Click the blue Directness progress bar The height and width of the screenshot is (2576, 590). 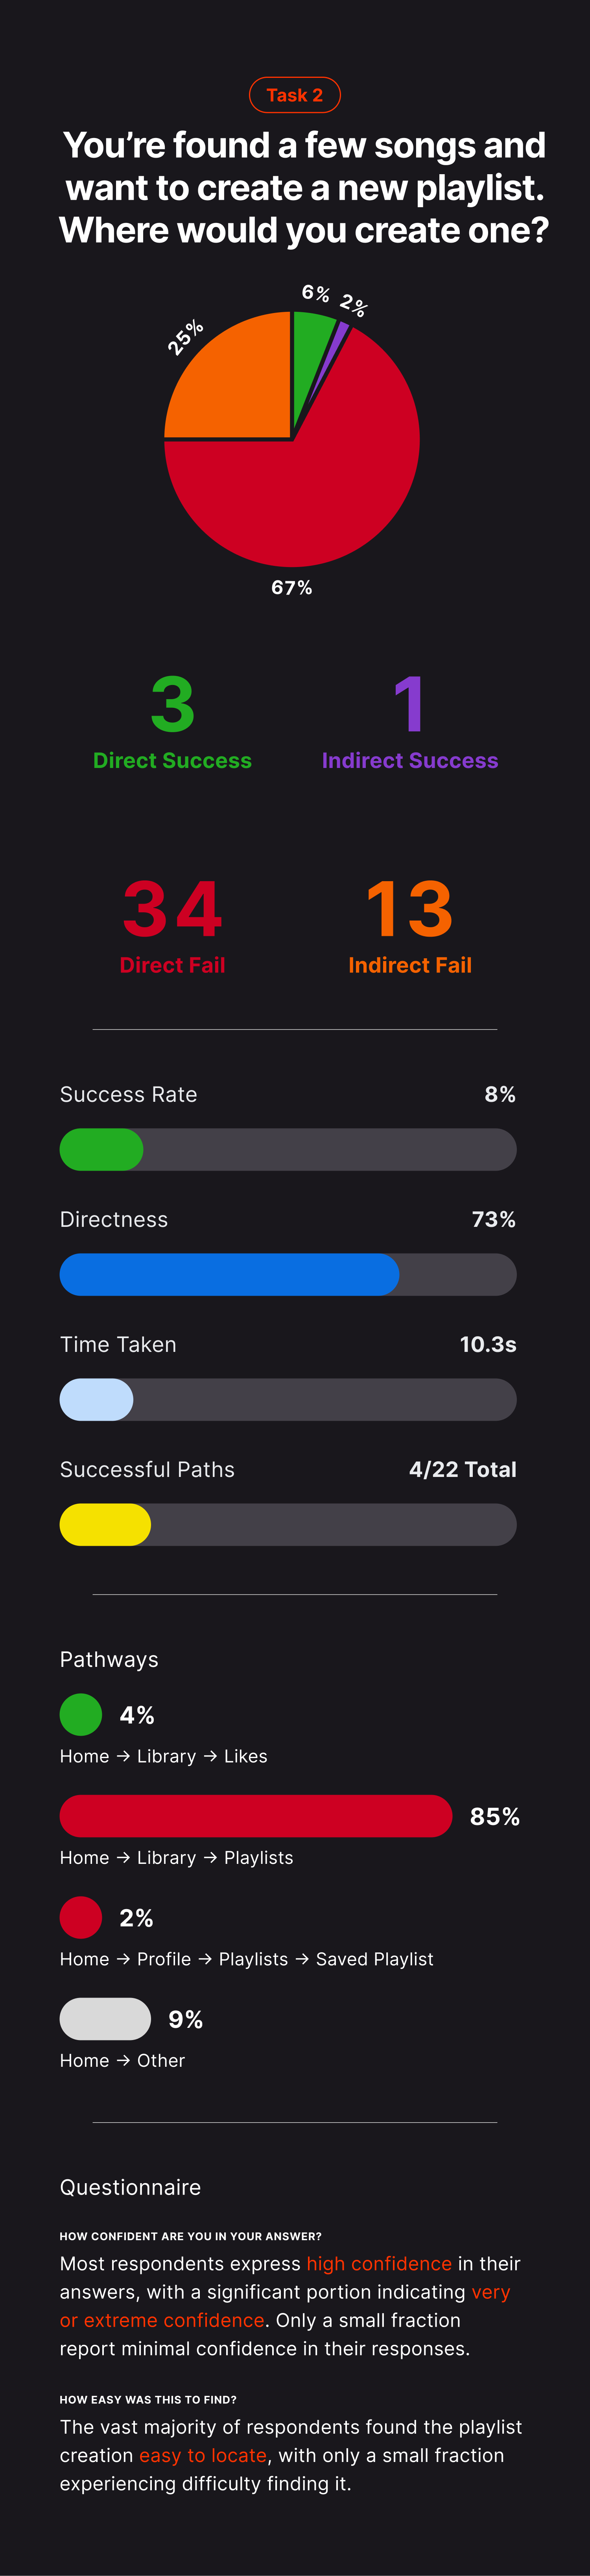pos(229,1274)
